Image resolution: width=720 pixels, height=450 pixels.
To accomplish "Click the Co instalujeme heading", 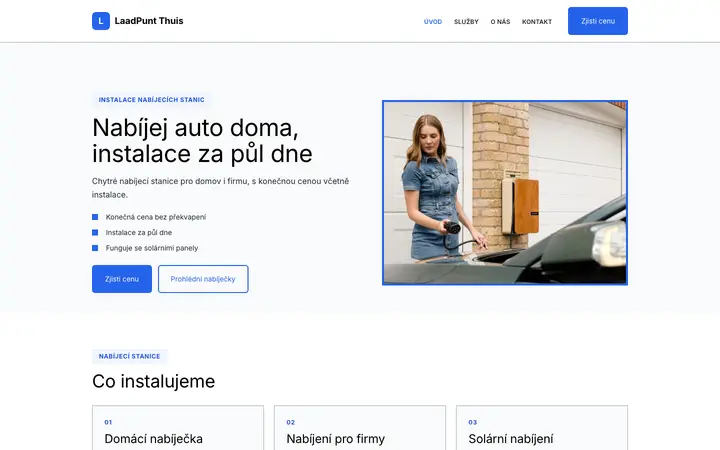I will [153, 381].
